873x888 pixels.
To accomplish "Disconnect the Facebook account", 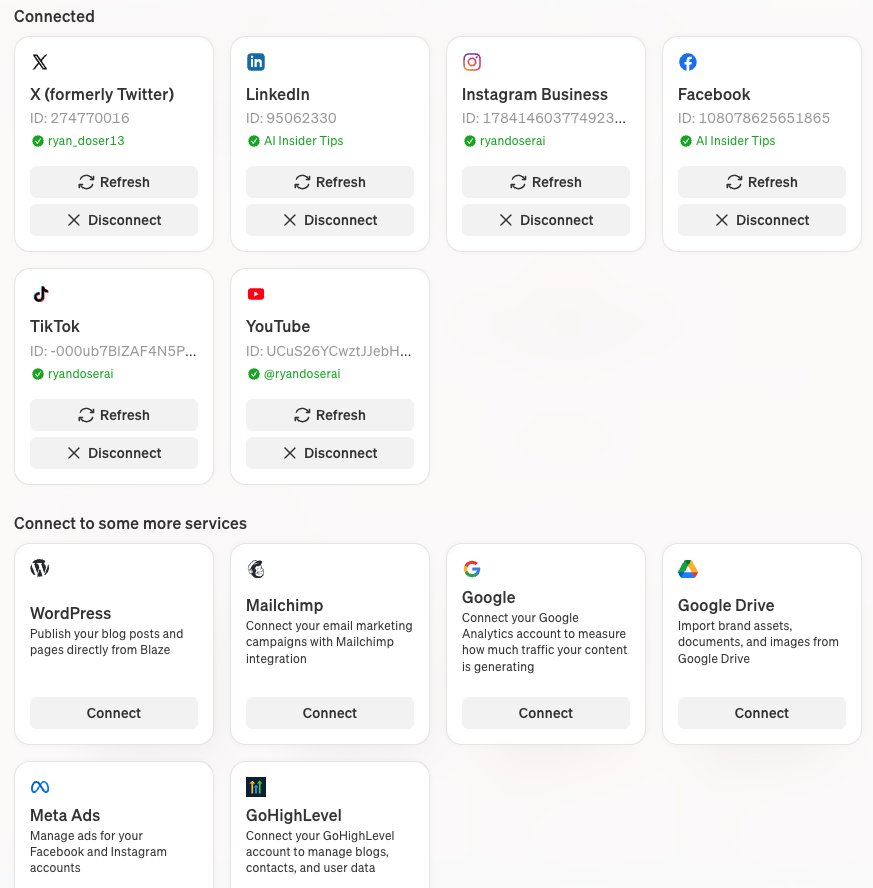I will 761,219.
